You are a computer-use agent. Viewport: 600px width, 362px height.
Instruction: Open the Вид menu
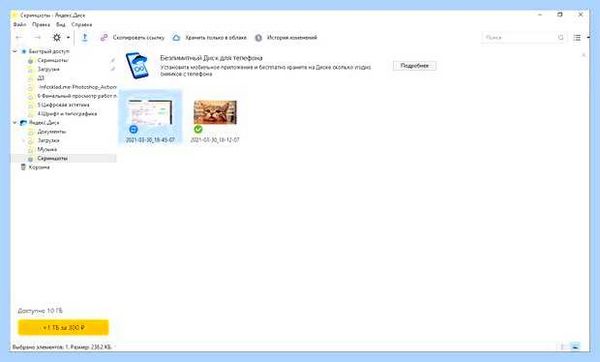(x=61, y=24)
